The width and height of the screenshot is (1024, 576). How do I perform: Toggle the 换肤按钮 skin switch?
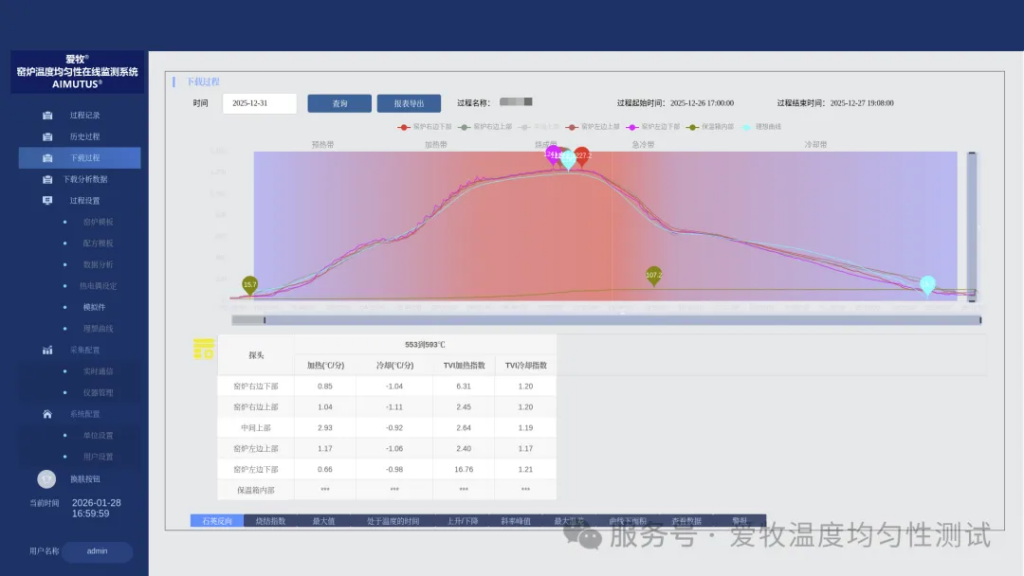46,479
